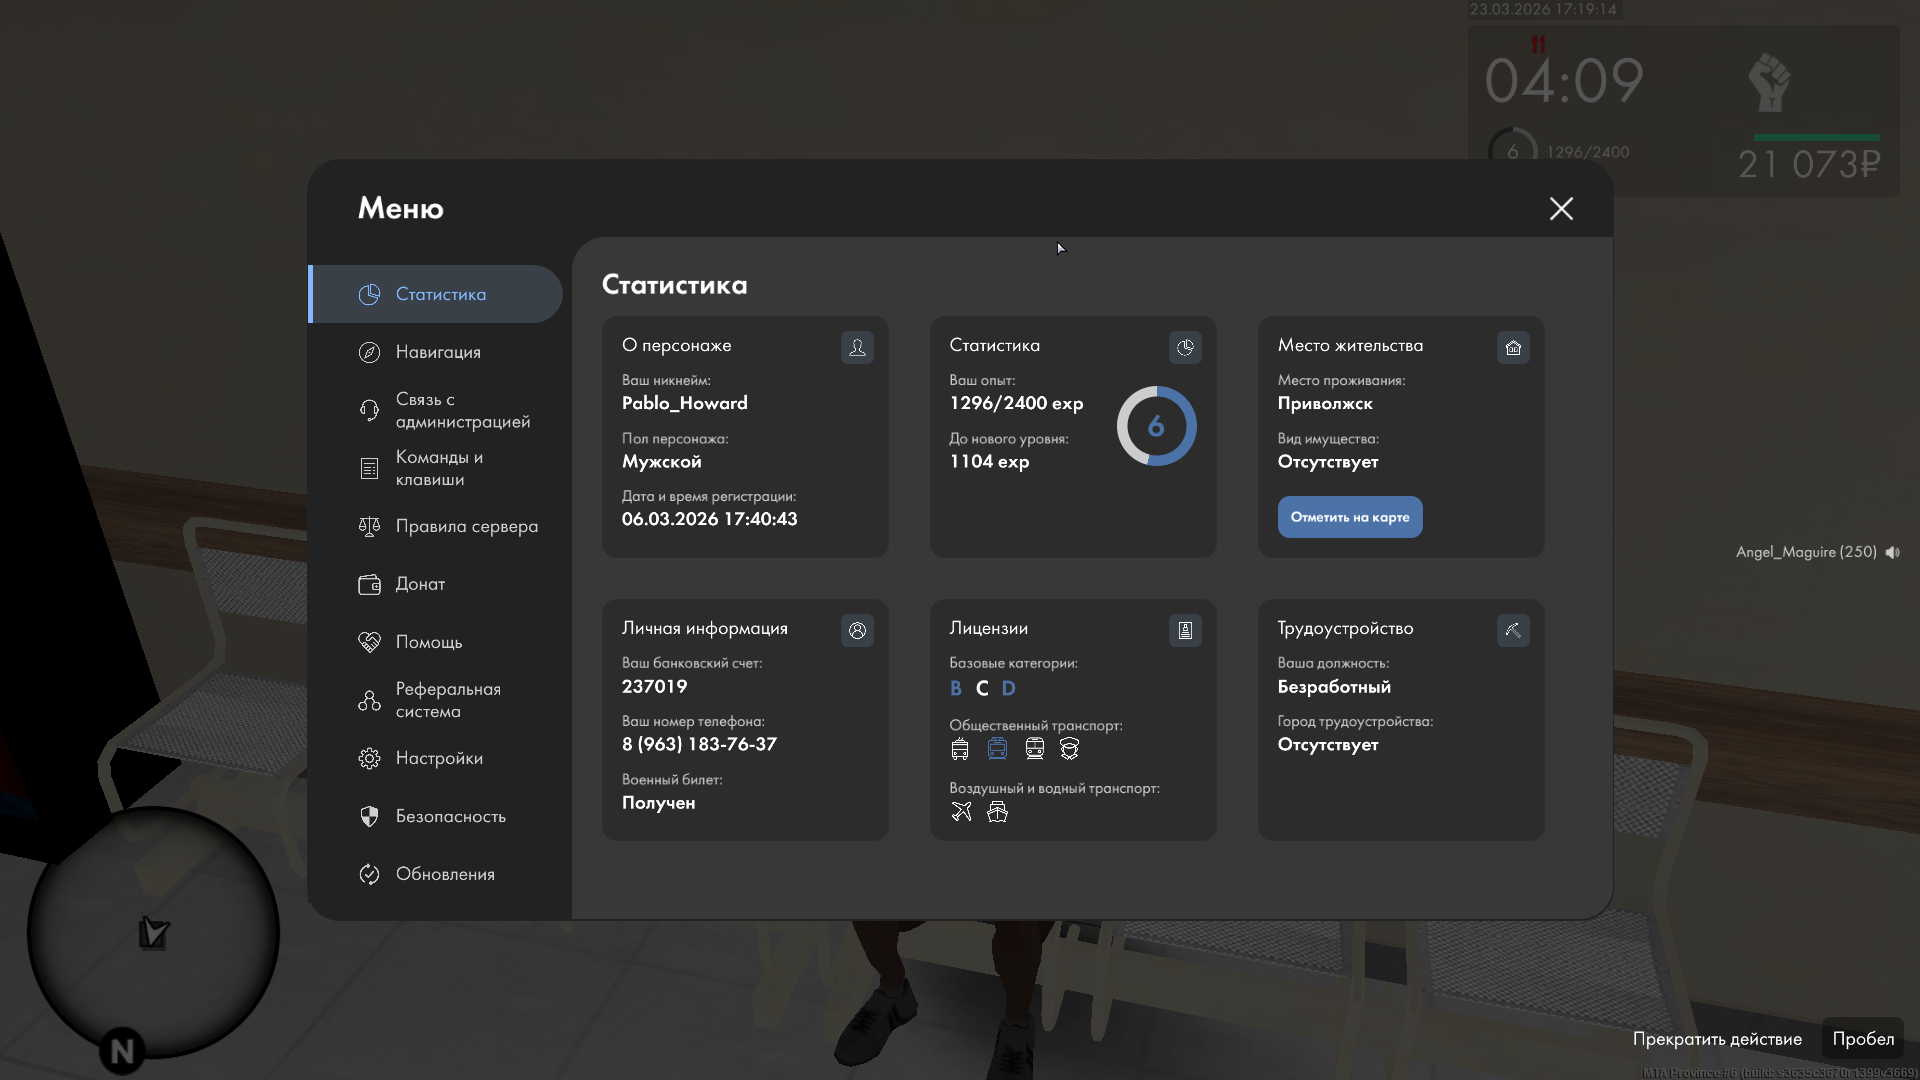Click the pie chart icon in Статистика card
Screen dimensions: 1920x1080
pyautogui.click(x=1185, y=347)
